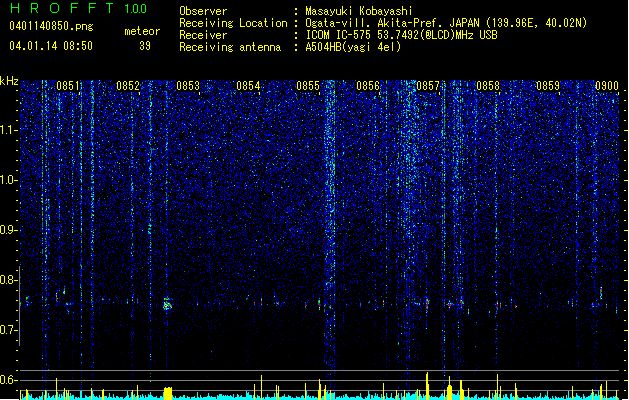Click the 0900 time marker
This screenshot has height=400, width=629.
tap(607, 86)
